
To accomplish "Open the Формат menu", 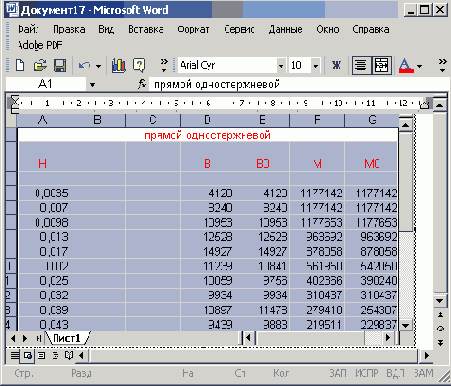I will point(193,29).
